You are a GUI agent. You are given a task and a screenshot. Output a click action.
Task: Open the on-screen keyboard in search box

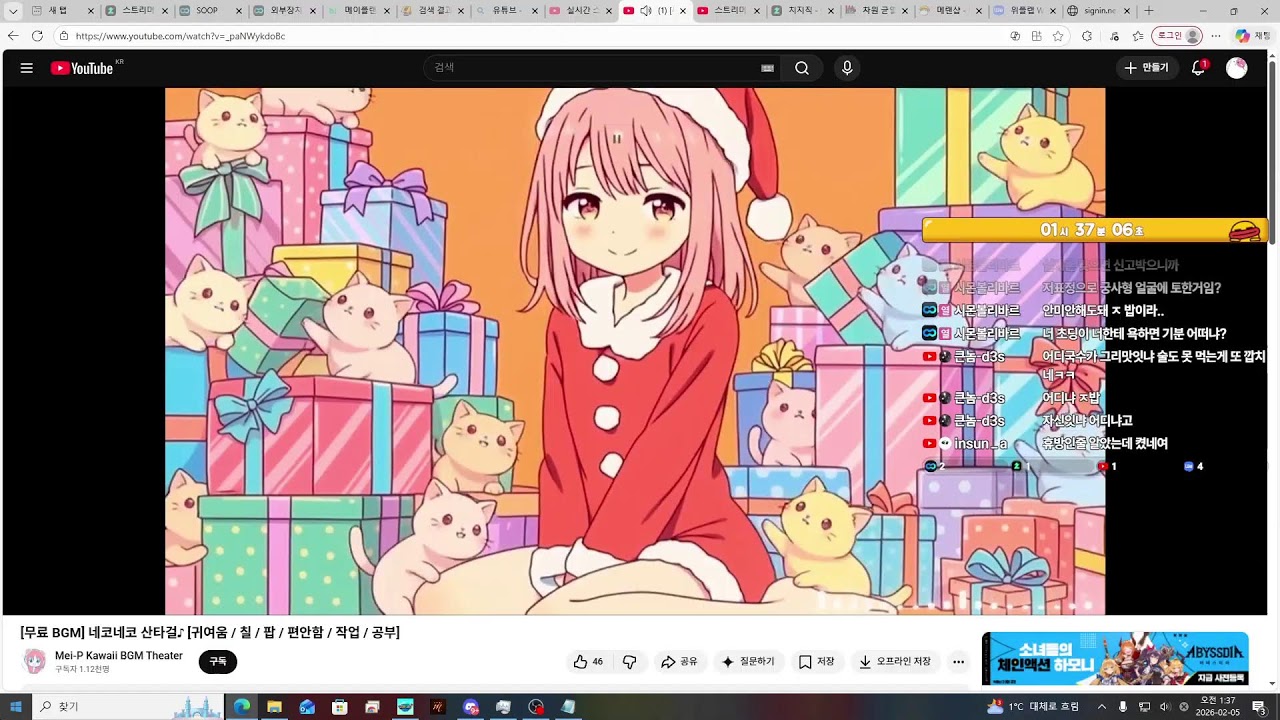[x=767, y=68]
